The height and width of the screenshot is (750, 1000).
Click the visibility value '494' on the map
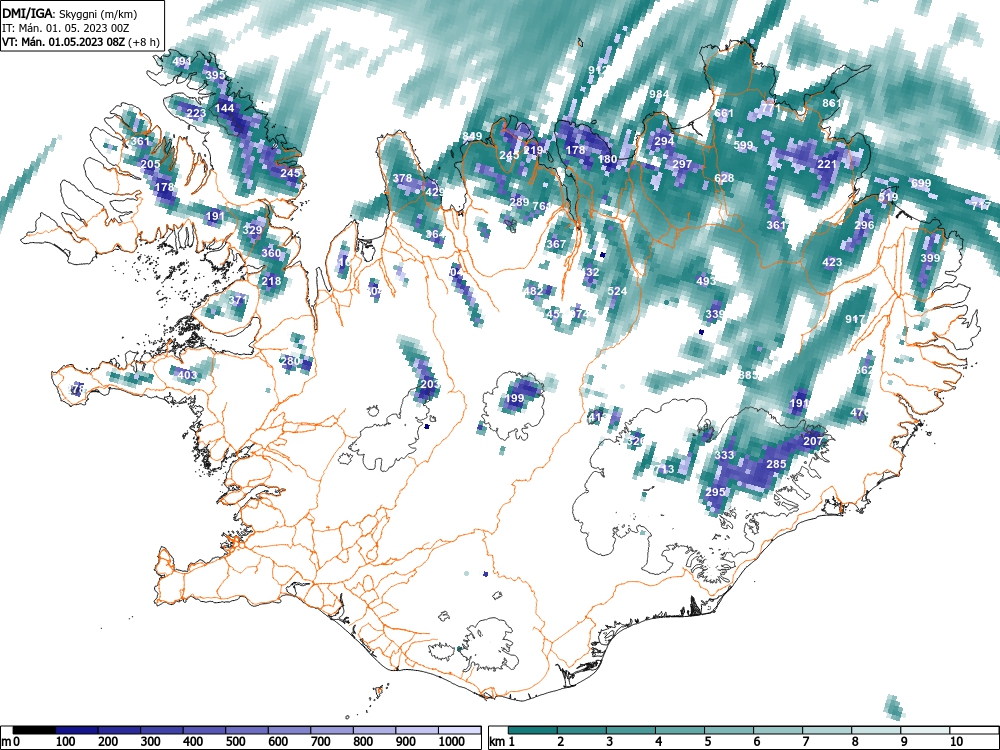click(182, 62)
